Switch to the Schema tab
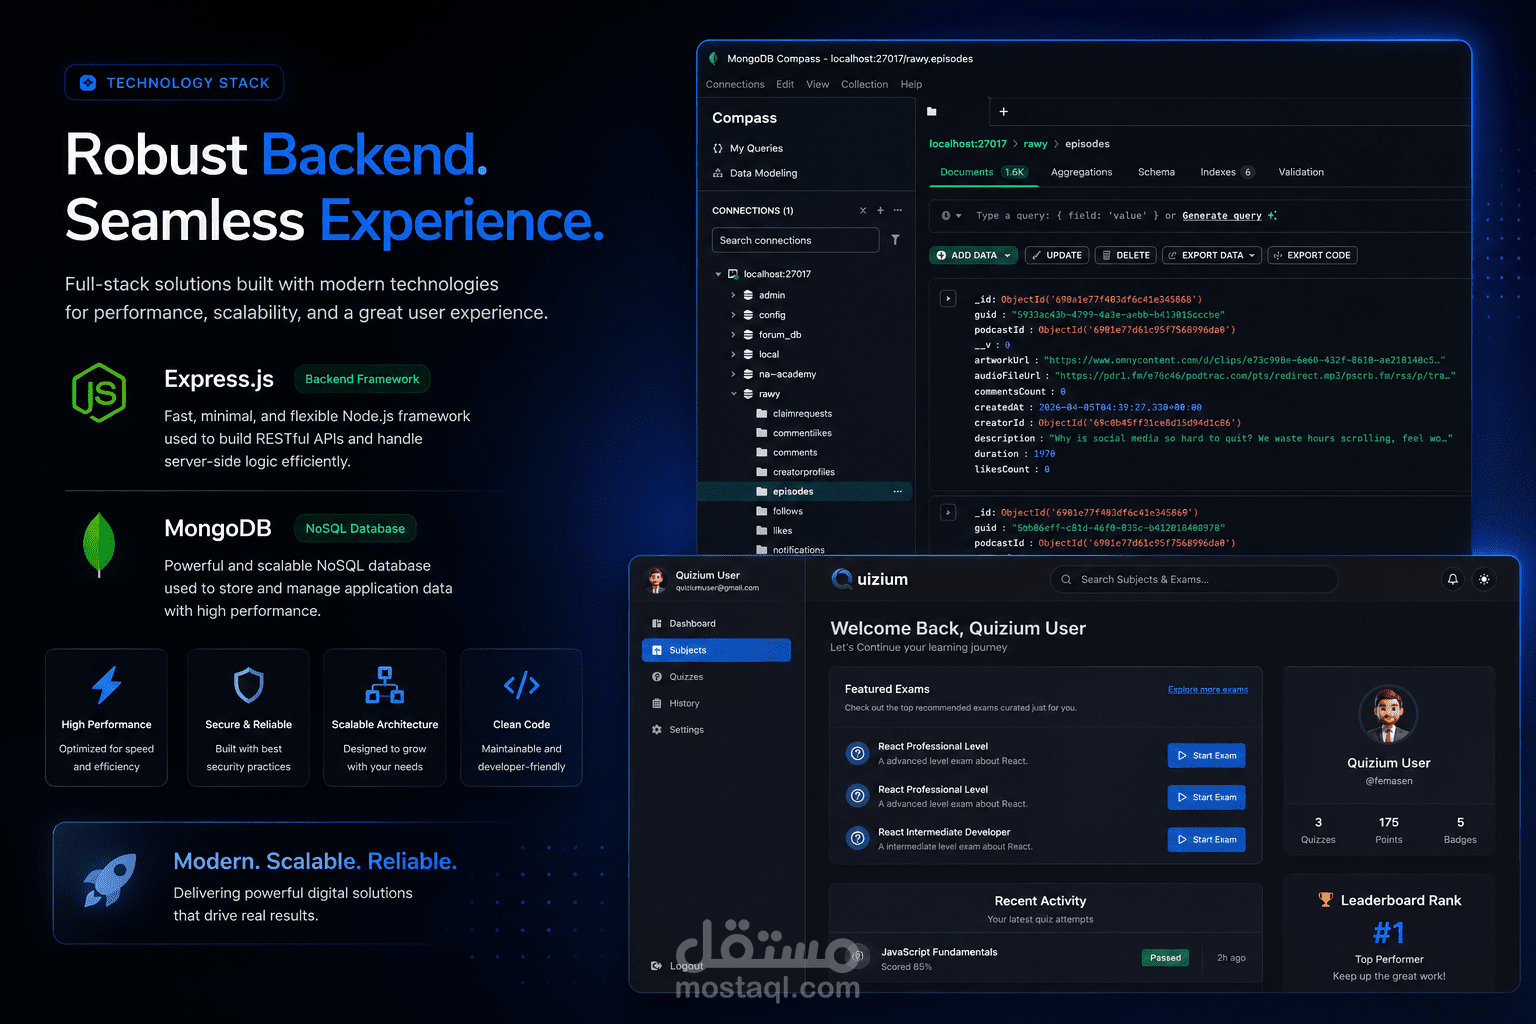This screenshot has height=1024, width=1536. [x=1156, y=172]
